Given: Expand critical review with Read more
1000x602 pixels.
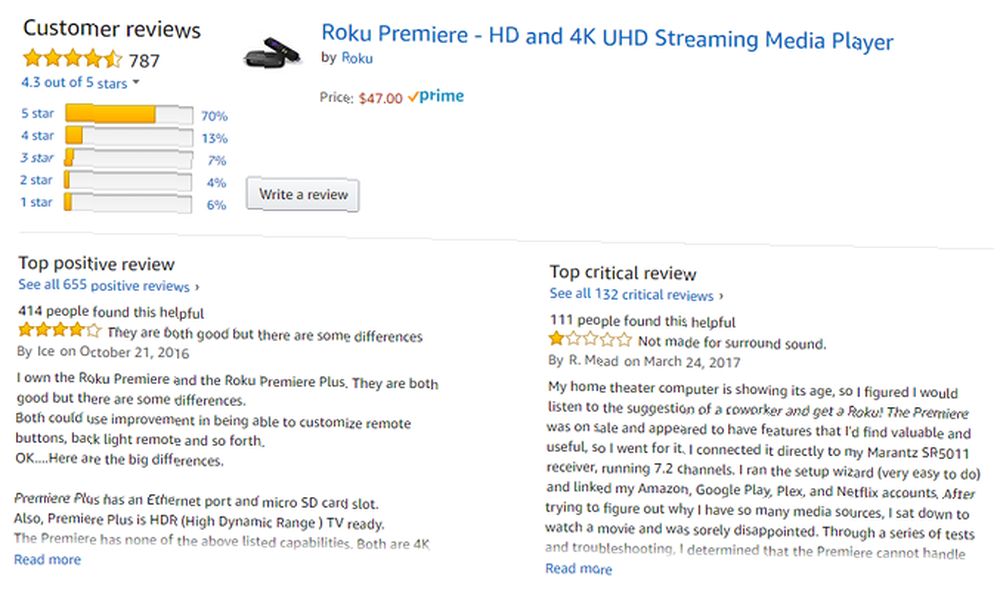Looking at the screenshot, I should tap(578, 569).
